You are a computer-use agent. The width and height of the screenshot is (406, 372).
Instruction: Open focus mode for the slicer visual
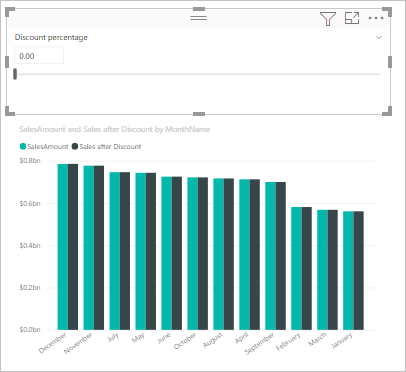coord(352,18)
